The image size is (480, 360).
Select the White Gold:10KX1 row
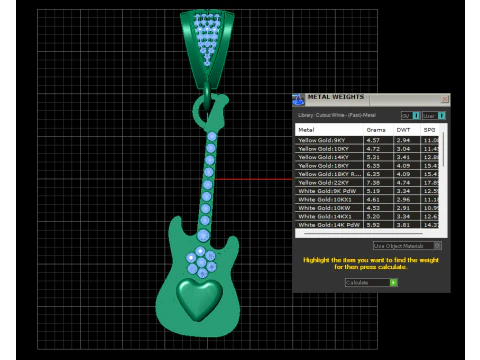(x=367, y=200)
